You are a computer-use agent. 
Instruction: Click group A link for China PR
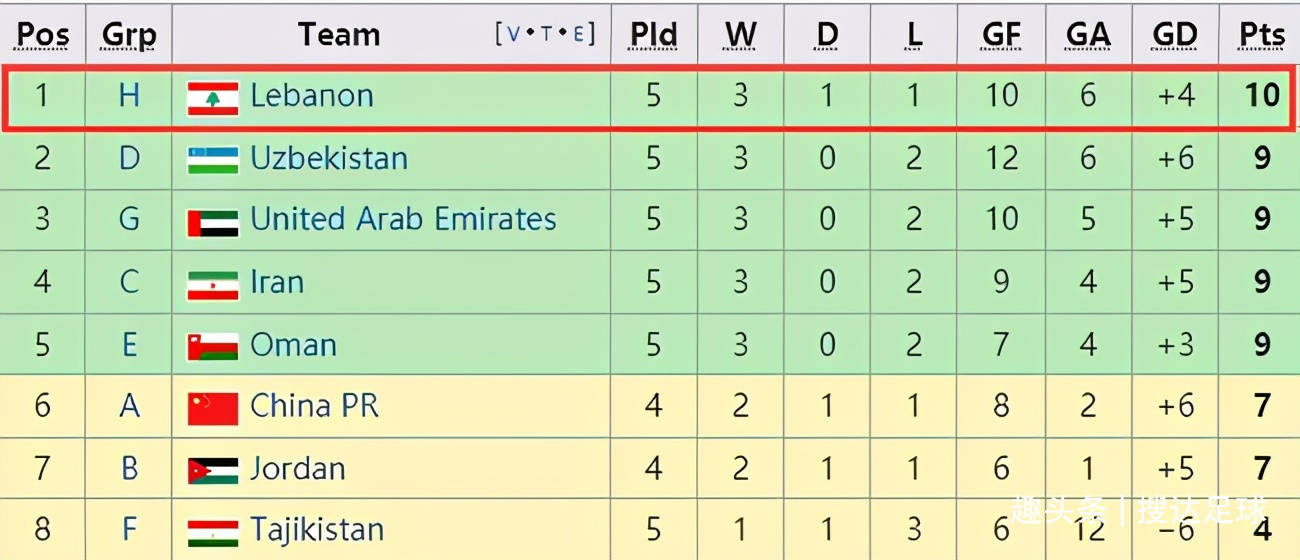click(129, 406)
